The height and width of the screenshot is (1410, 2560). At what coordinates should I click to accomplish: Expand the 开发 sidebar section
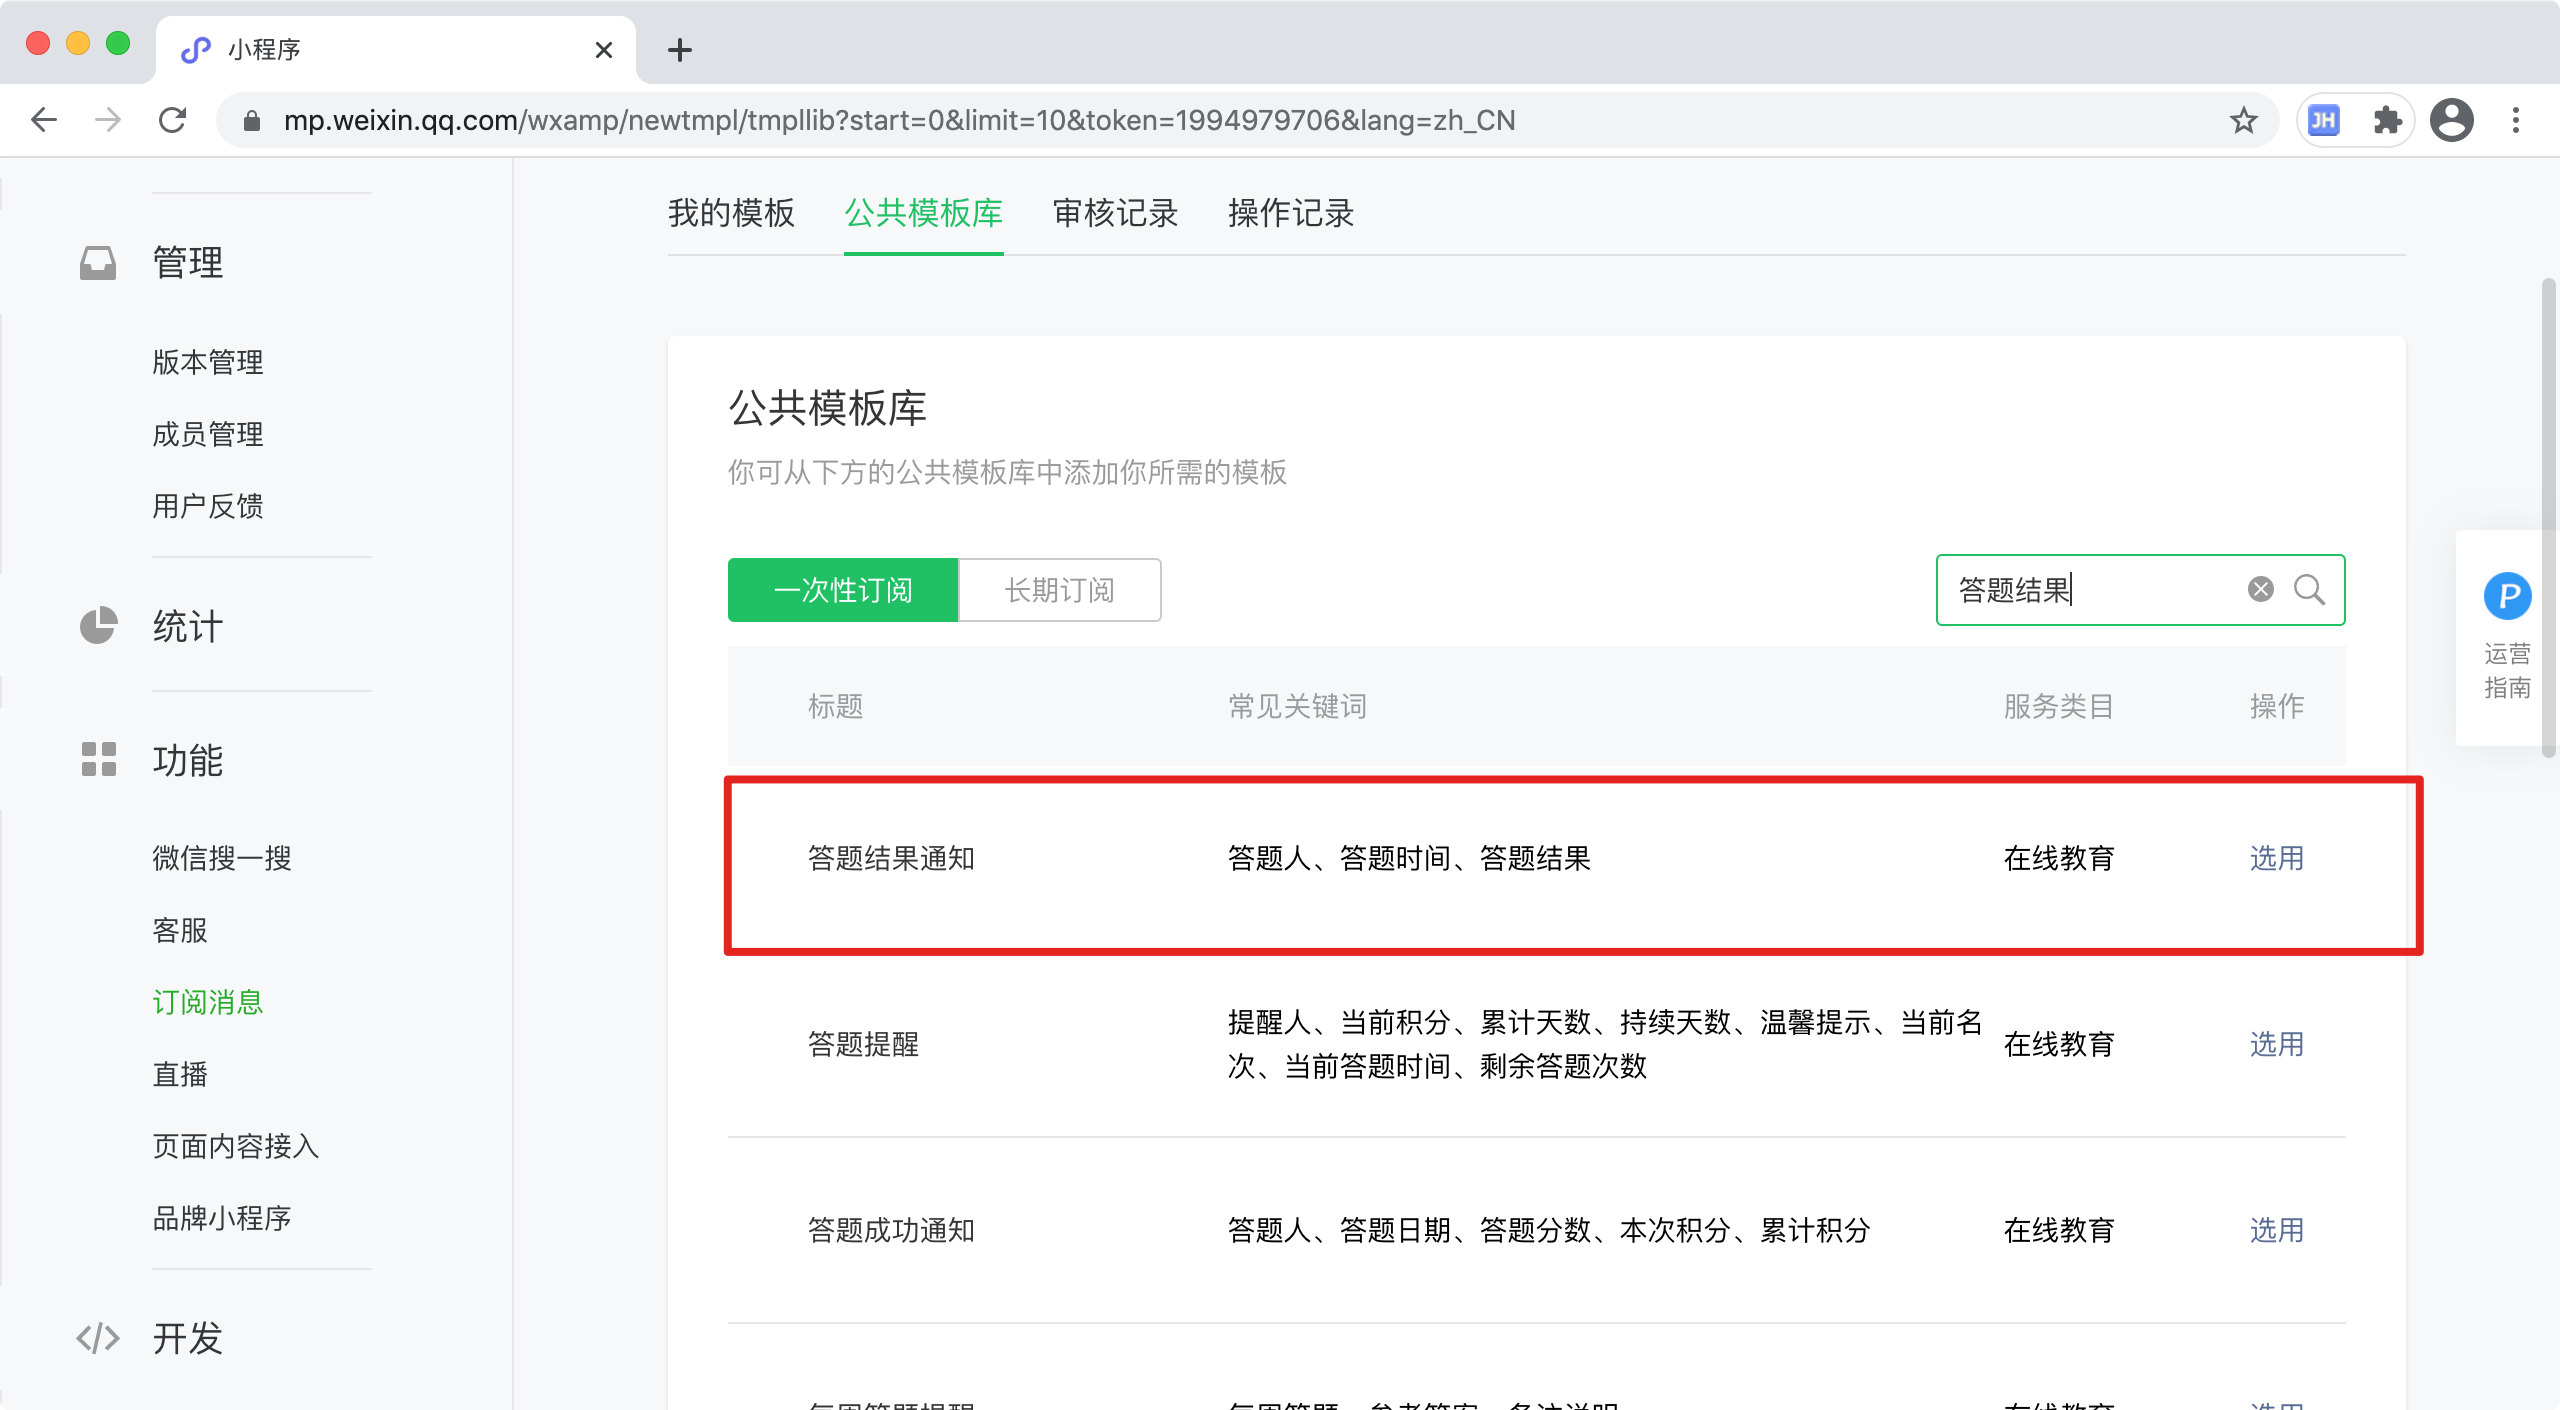[x=187, y=1338]
